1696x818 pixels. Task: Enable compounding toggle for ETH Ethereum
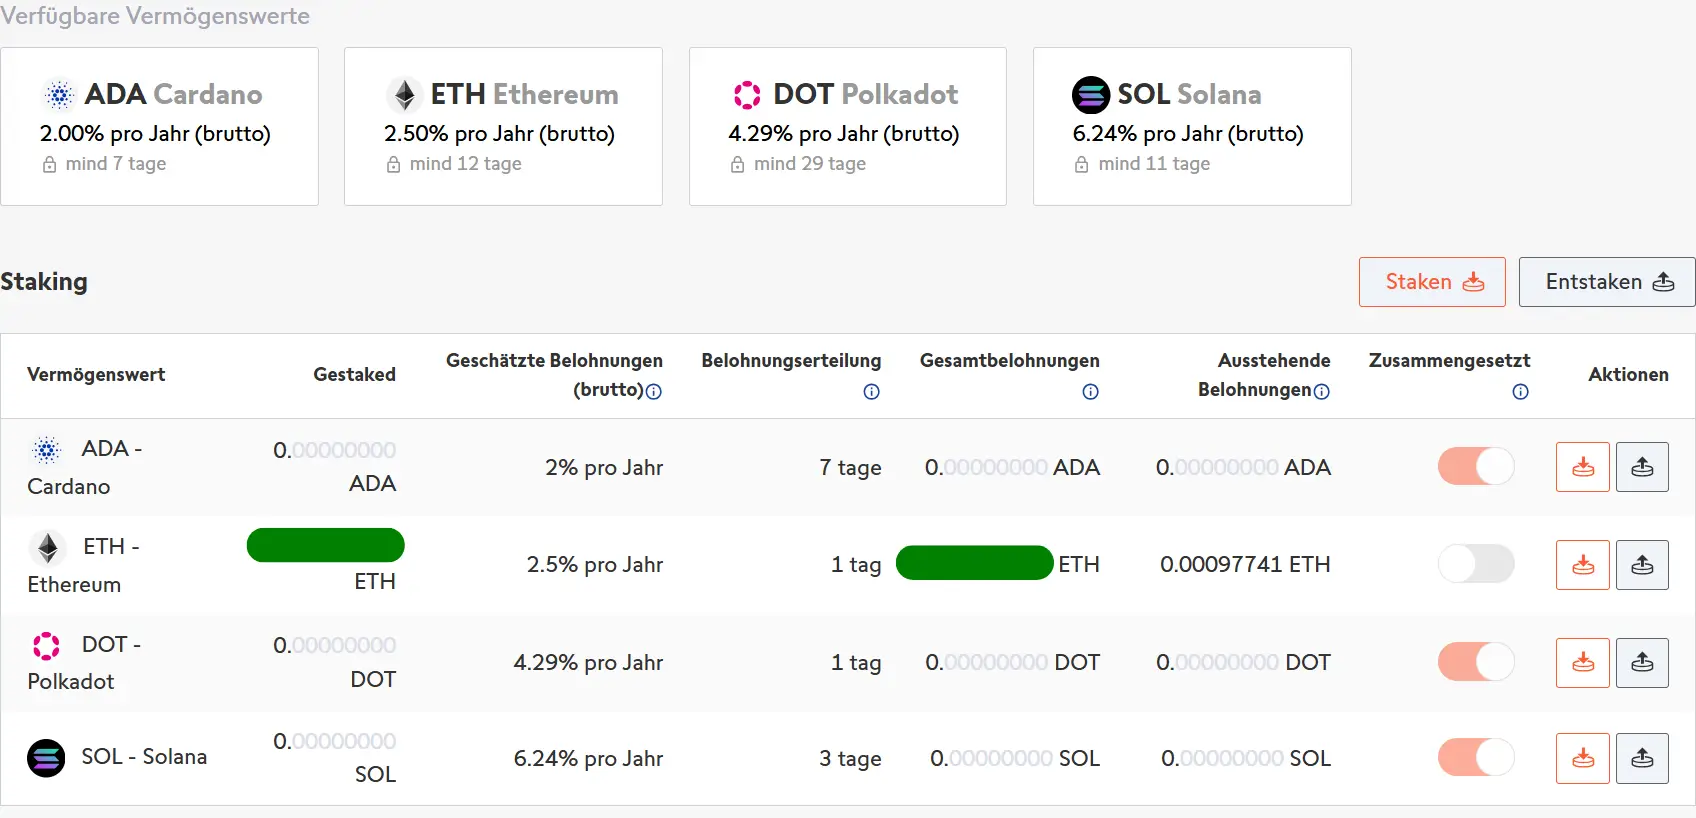pos(1476,564)
